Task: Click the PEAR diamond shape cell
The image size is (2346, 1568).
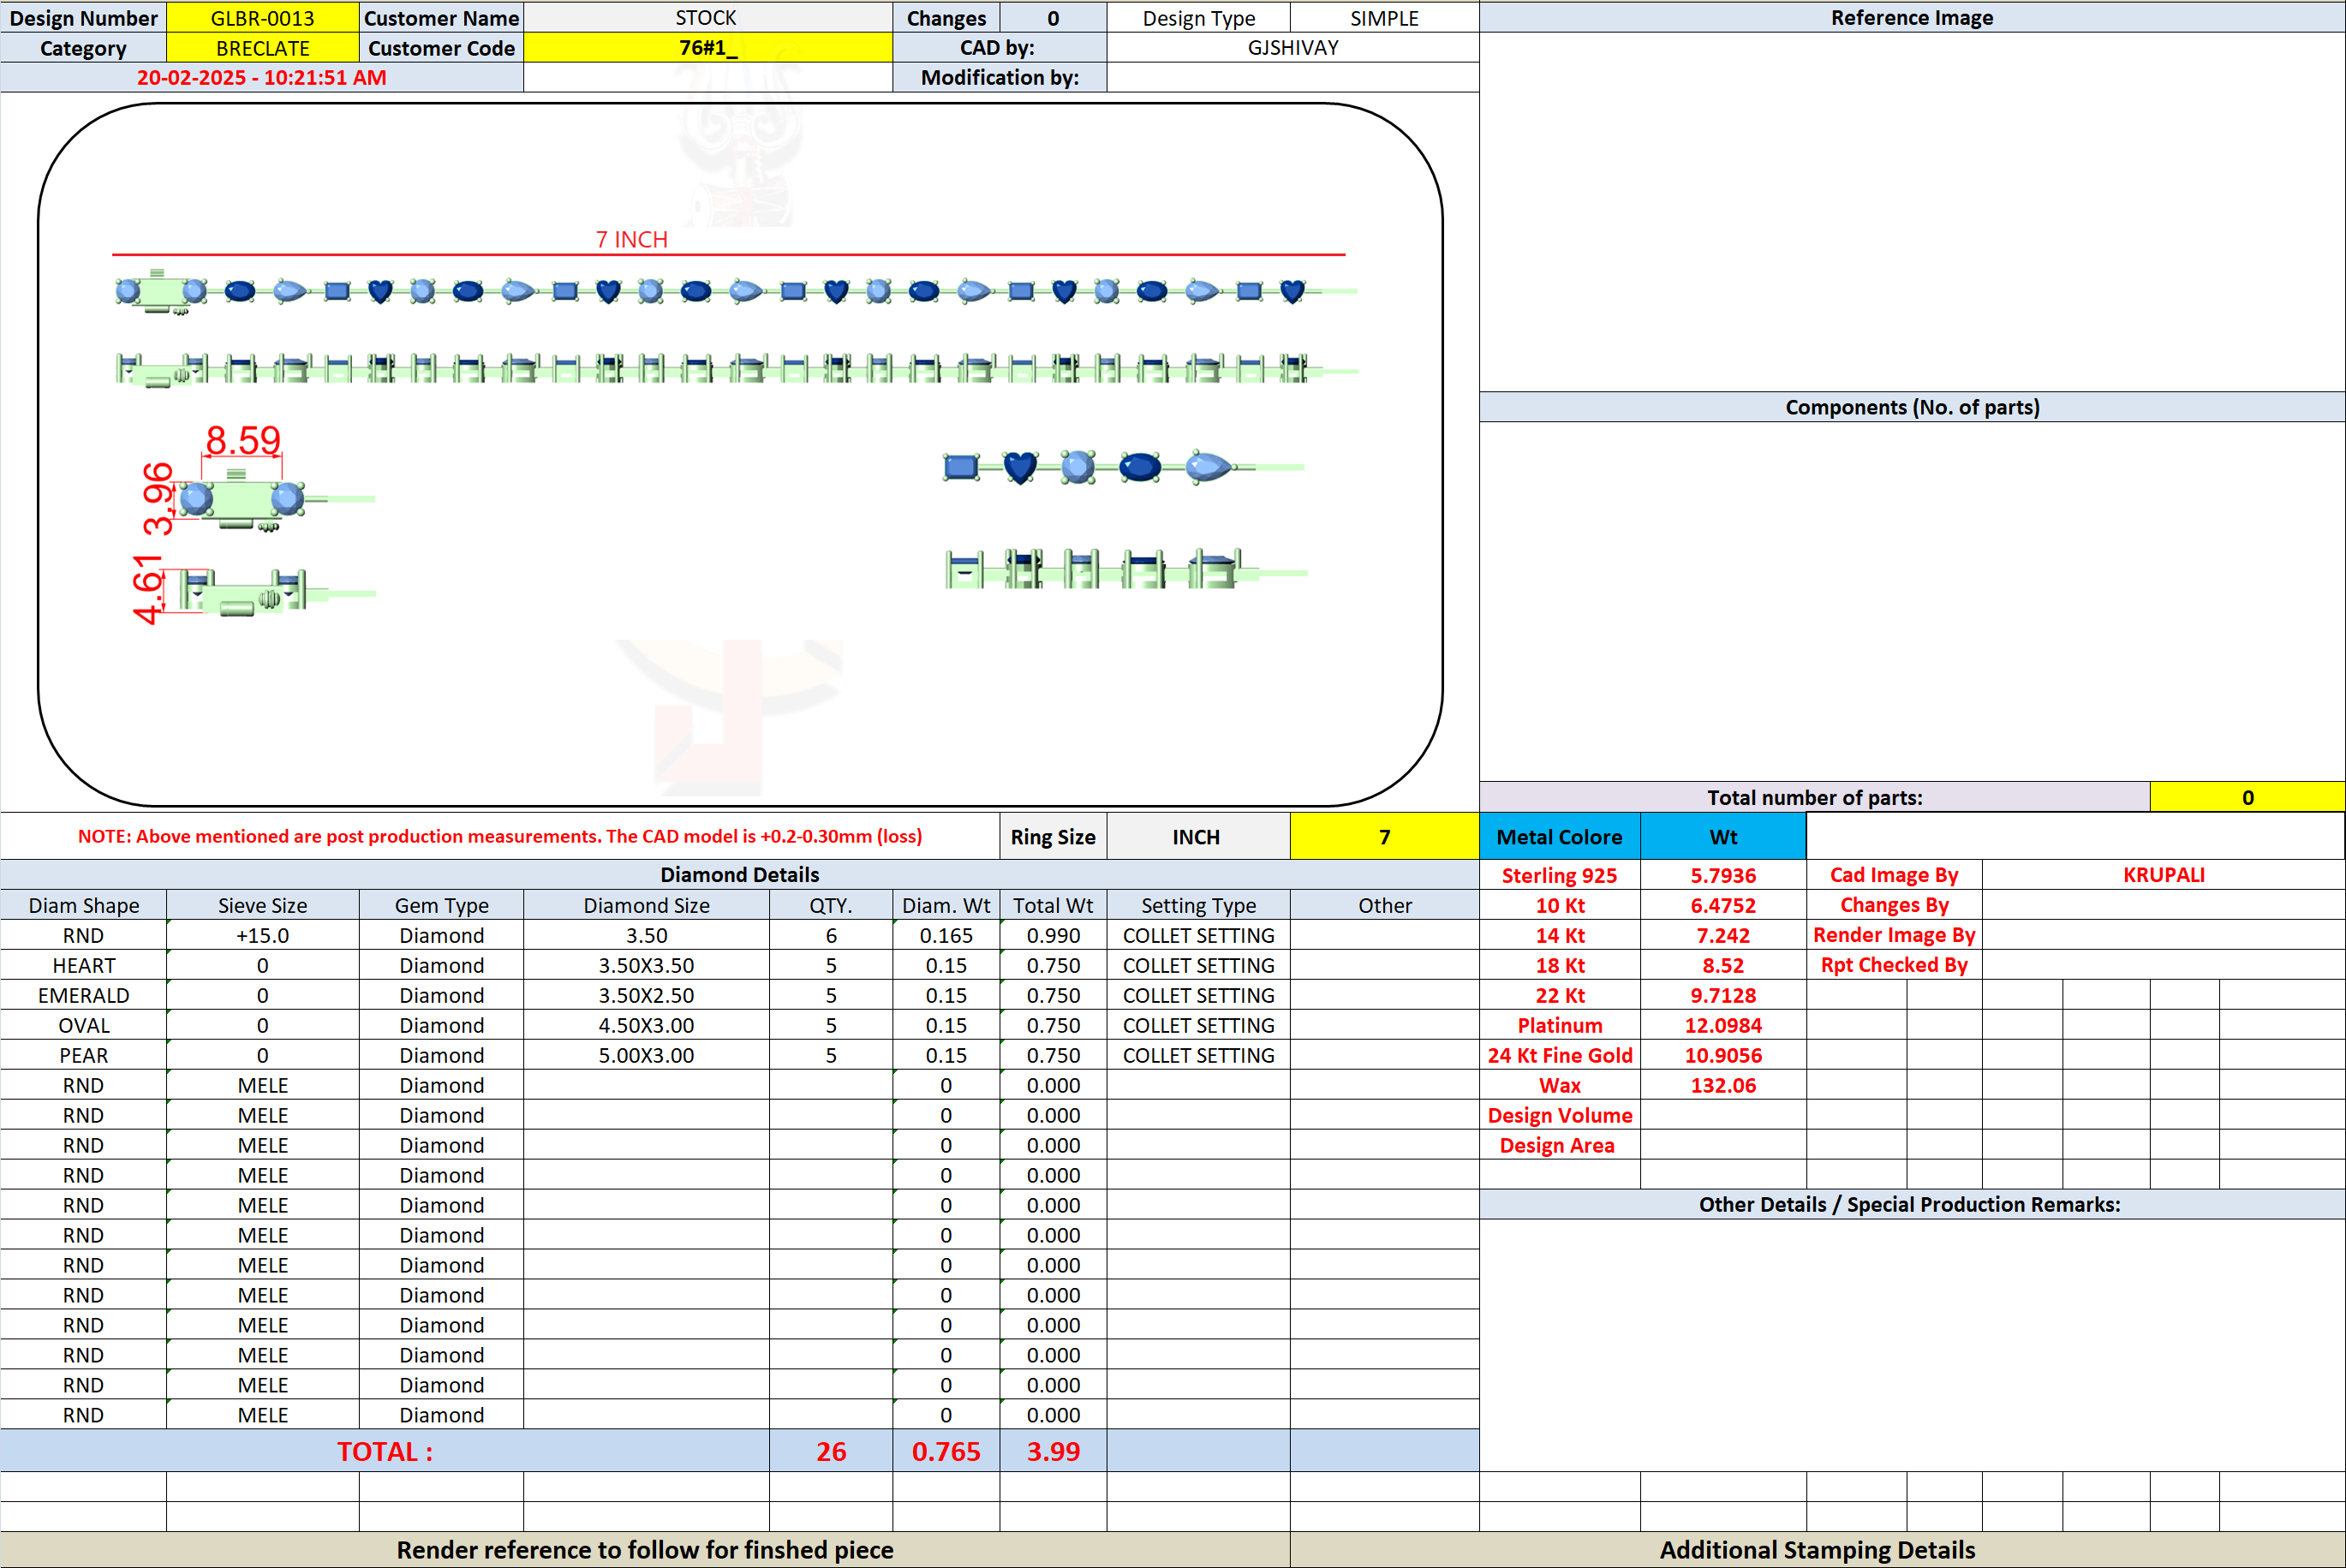Action: (x=84, y=1055)
